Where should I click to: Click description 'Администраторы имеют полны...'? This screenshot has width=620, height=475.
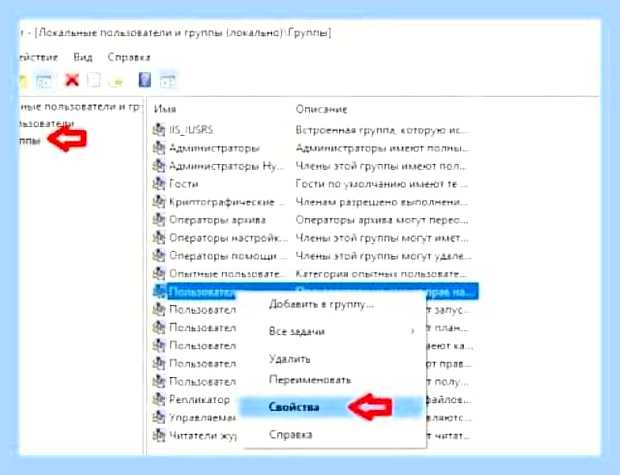tap(382, 148)
